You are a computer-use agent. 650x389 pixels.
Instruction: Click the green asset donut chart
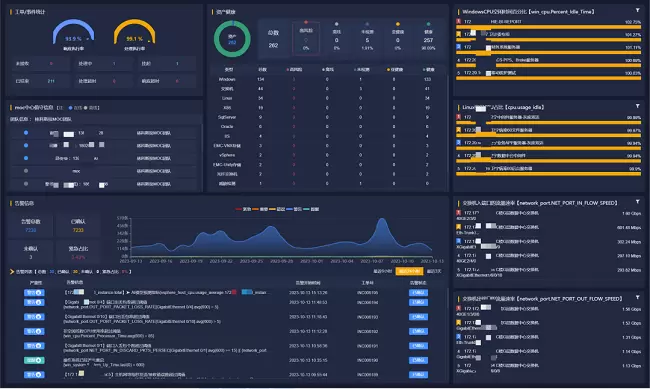point(232,39)
